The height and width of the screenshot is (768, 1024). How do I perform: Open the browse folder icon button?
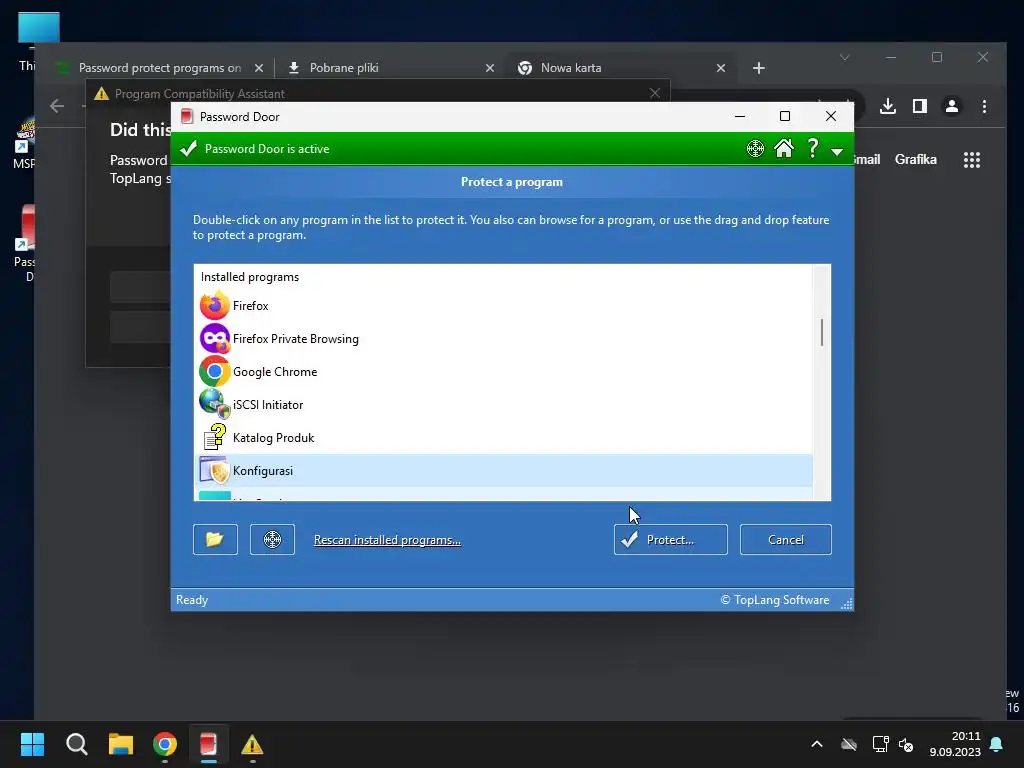[x=215, y=539]
